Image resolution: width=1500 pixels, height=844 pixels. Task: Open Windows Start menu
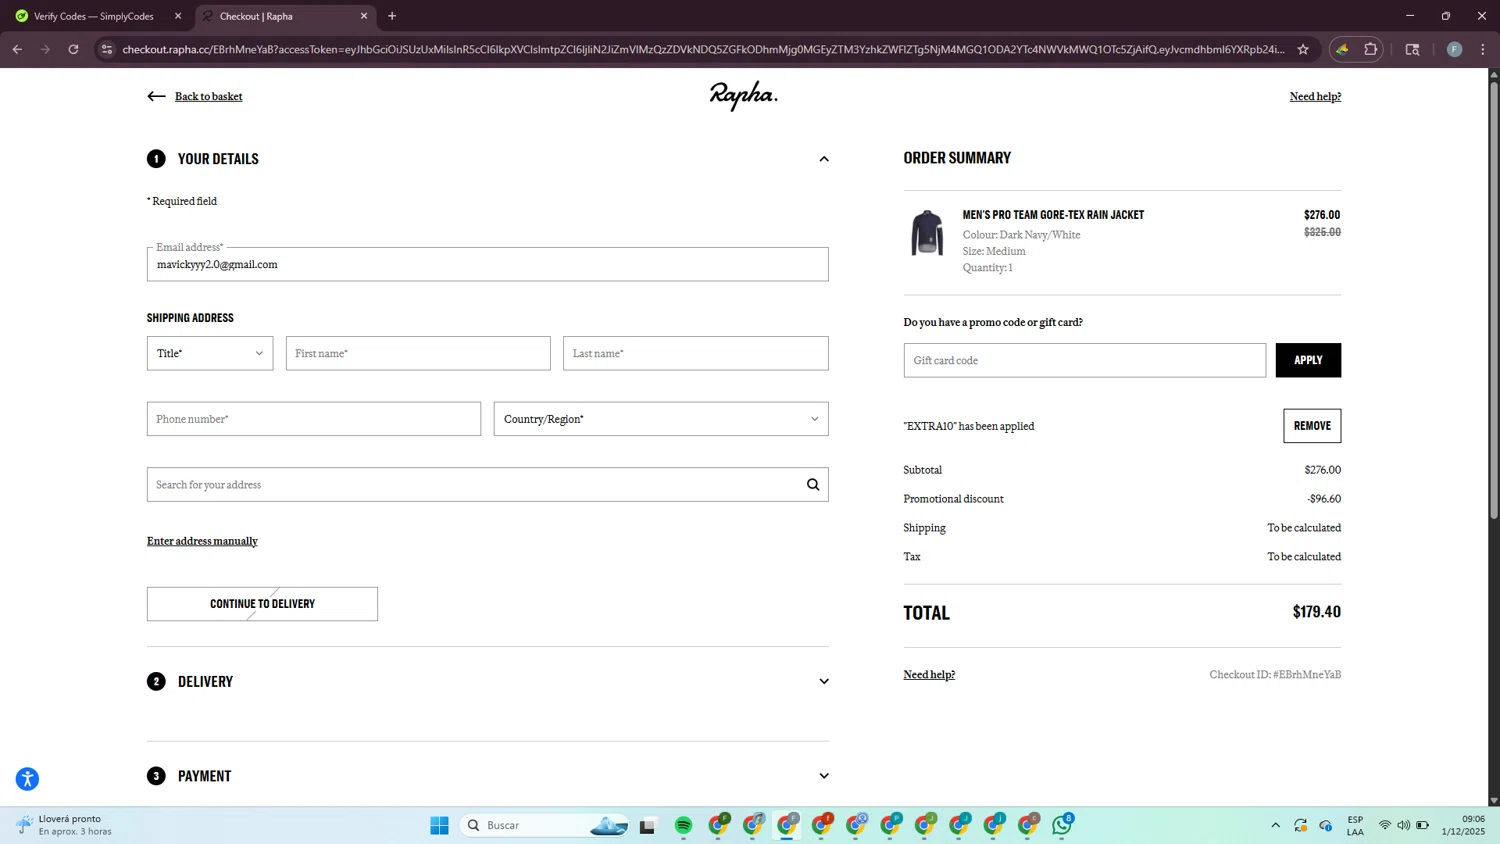(x=439, y=825)
